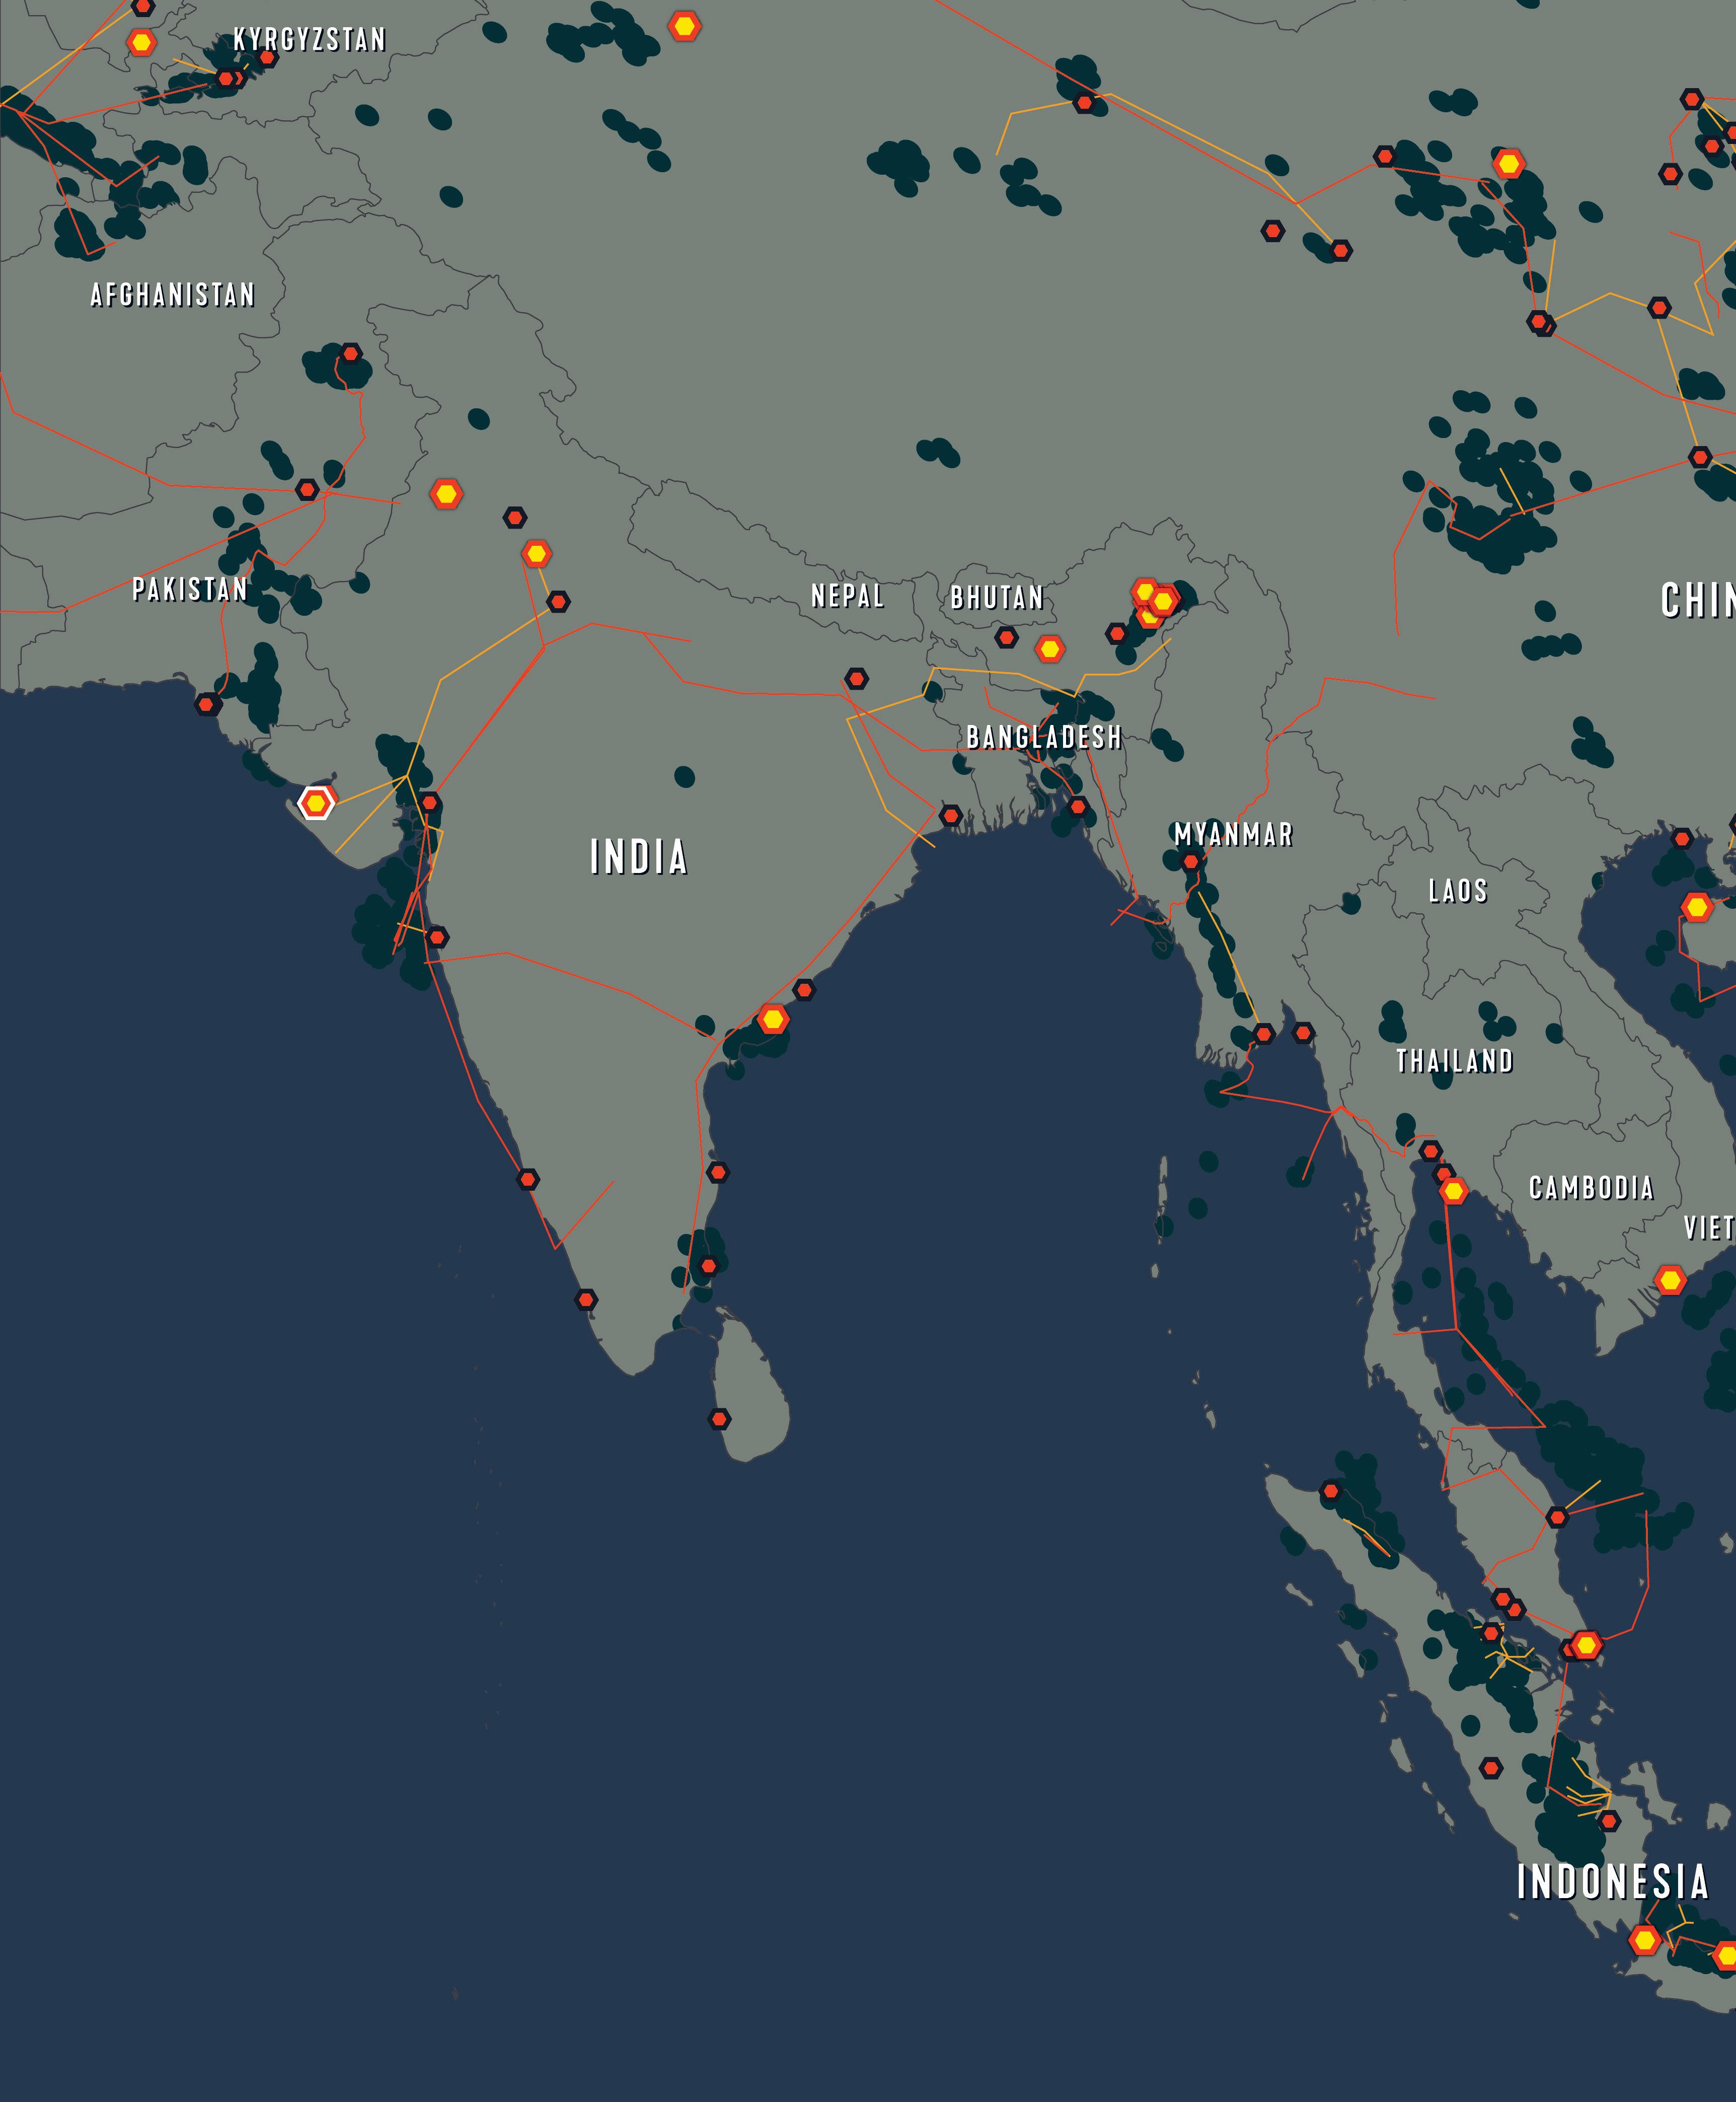Click the yellow hexagon at southern Vietnam's tip
This screenshot has height=2102, width=1736.
(1670, 1279)
